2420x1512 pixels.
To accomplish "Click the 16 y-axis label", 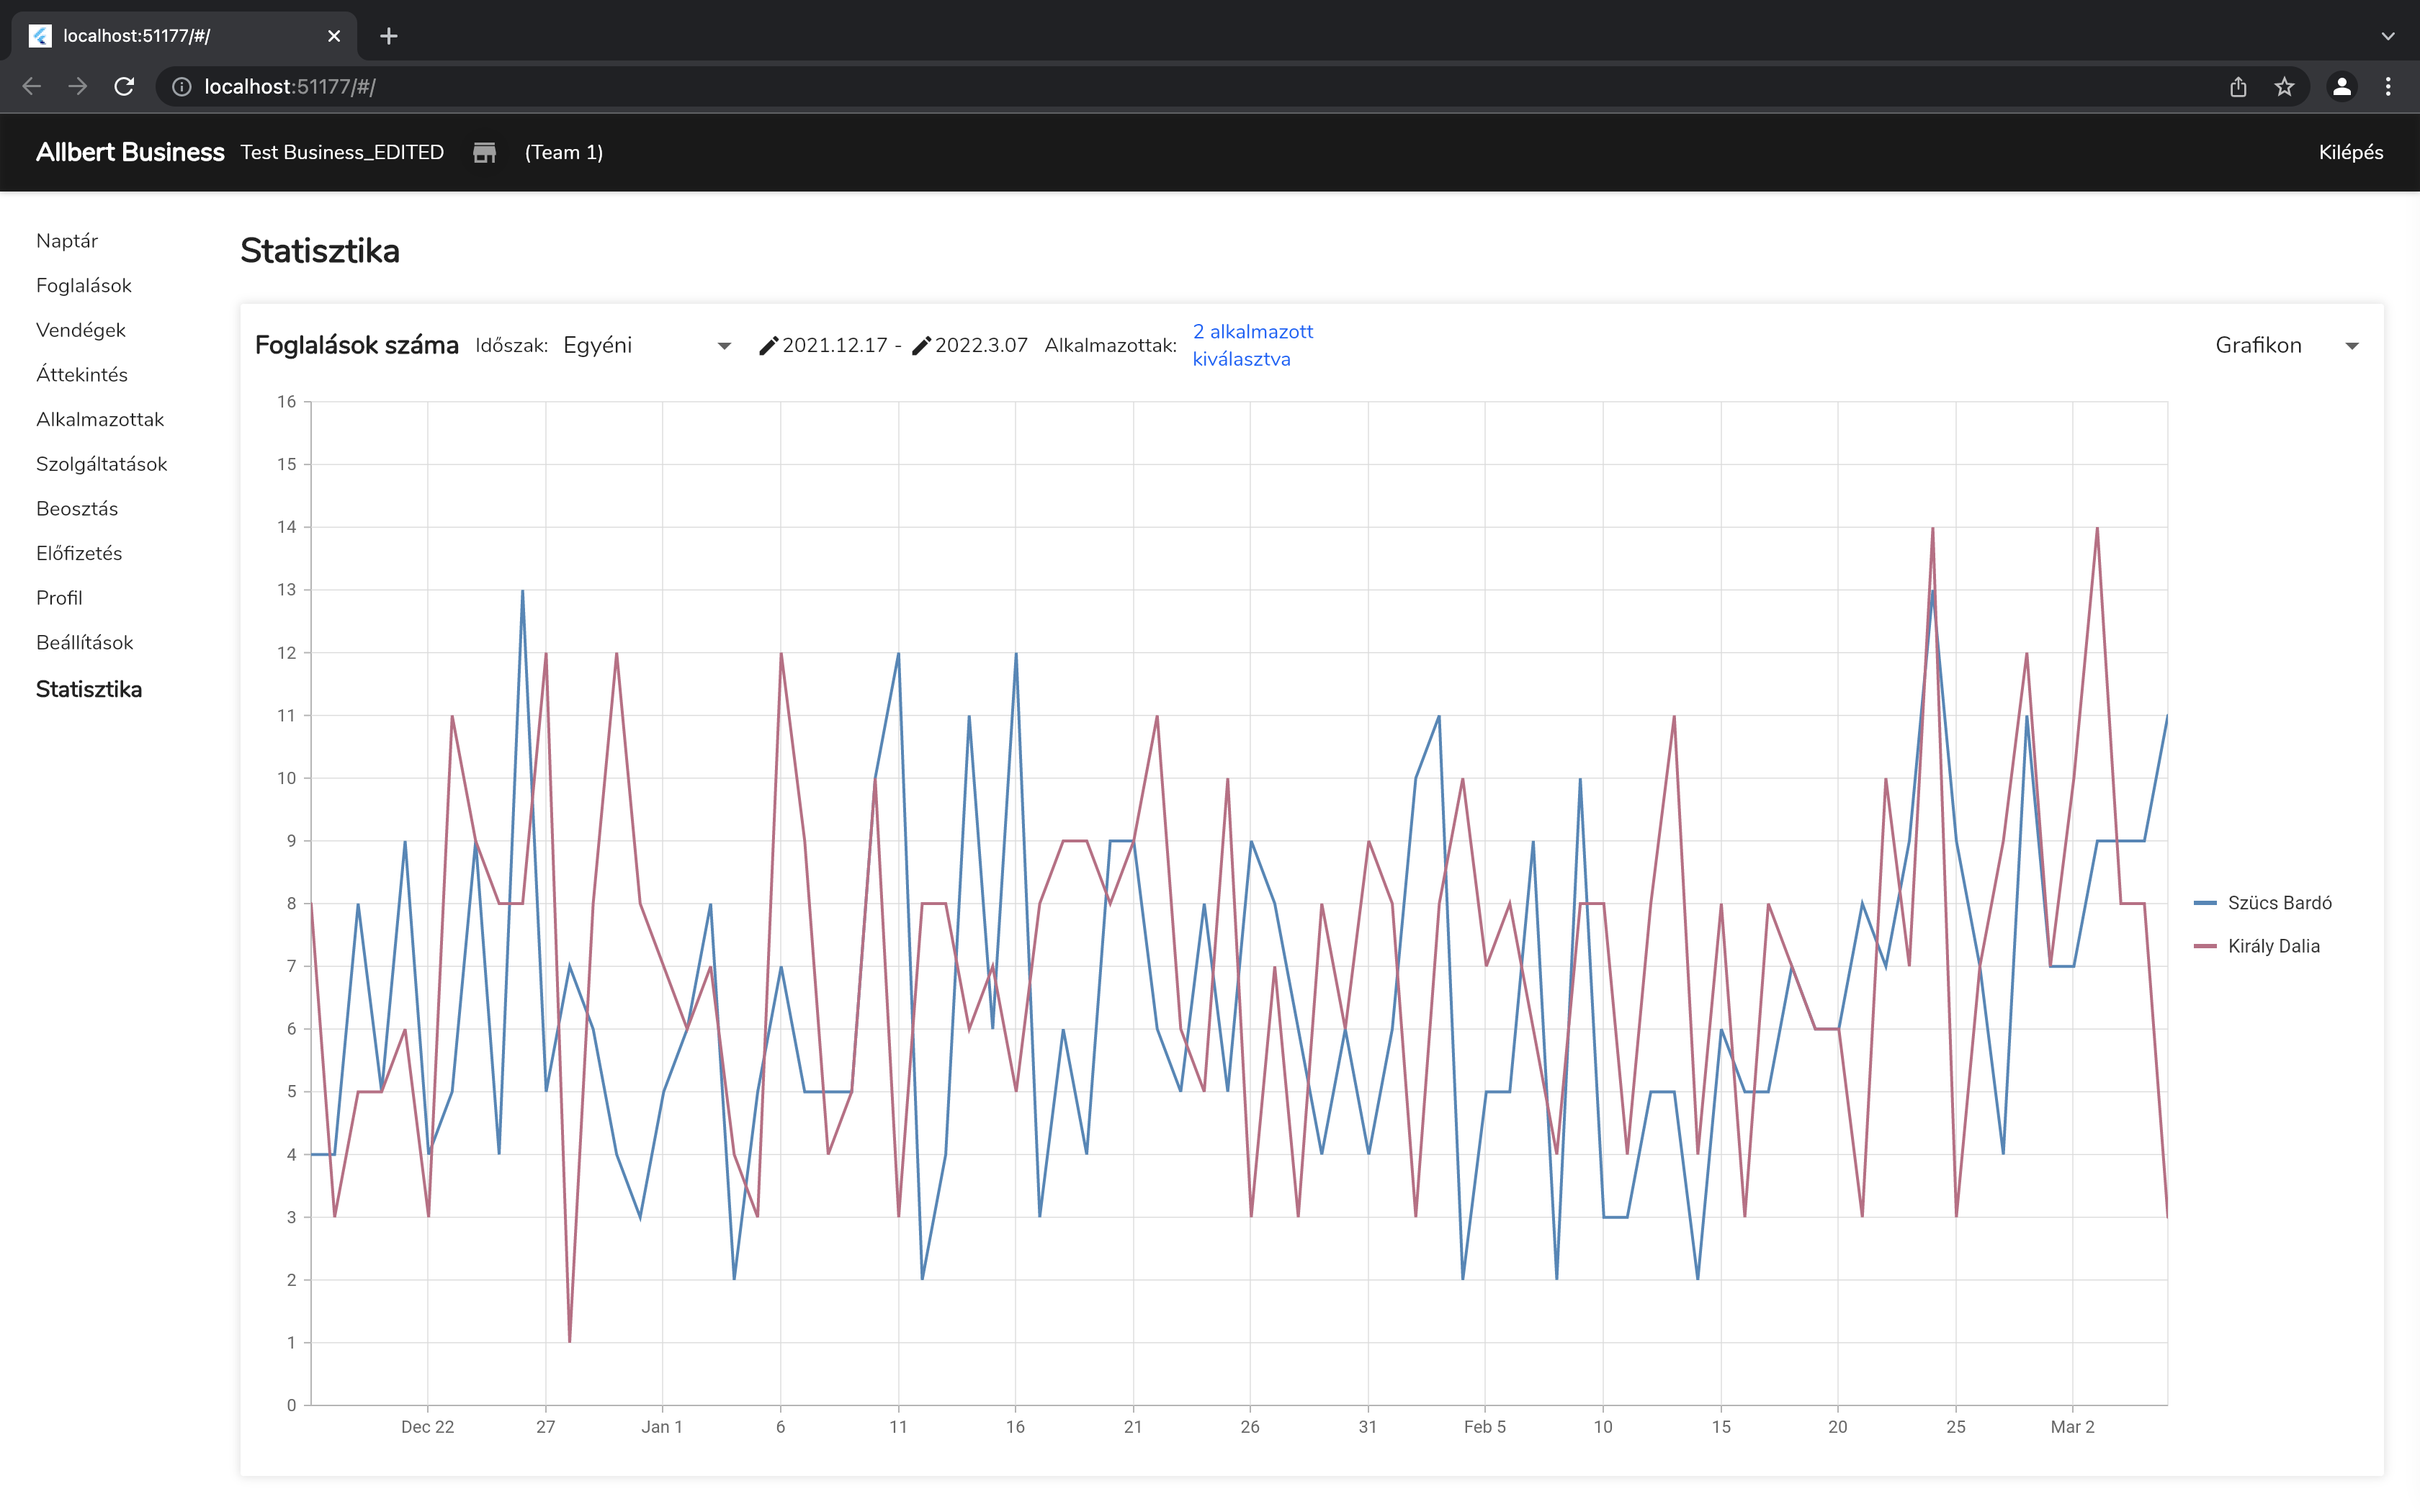I will (x=287, y=402).
